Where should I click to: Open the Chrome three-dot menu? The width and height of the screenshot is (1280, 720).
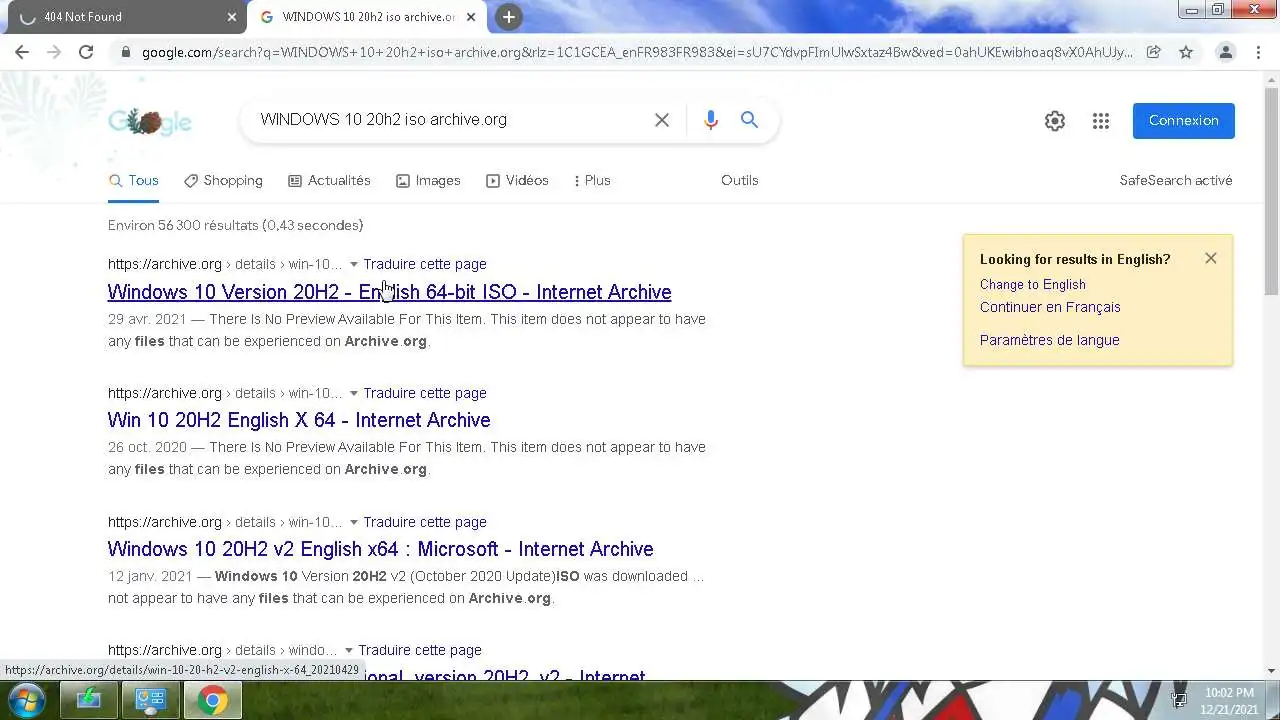pos(1260,52)
